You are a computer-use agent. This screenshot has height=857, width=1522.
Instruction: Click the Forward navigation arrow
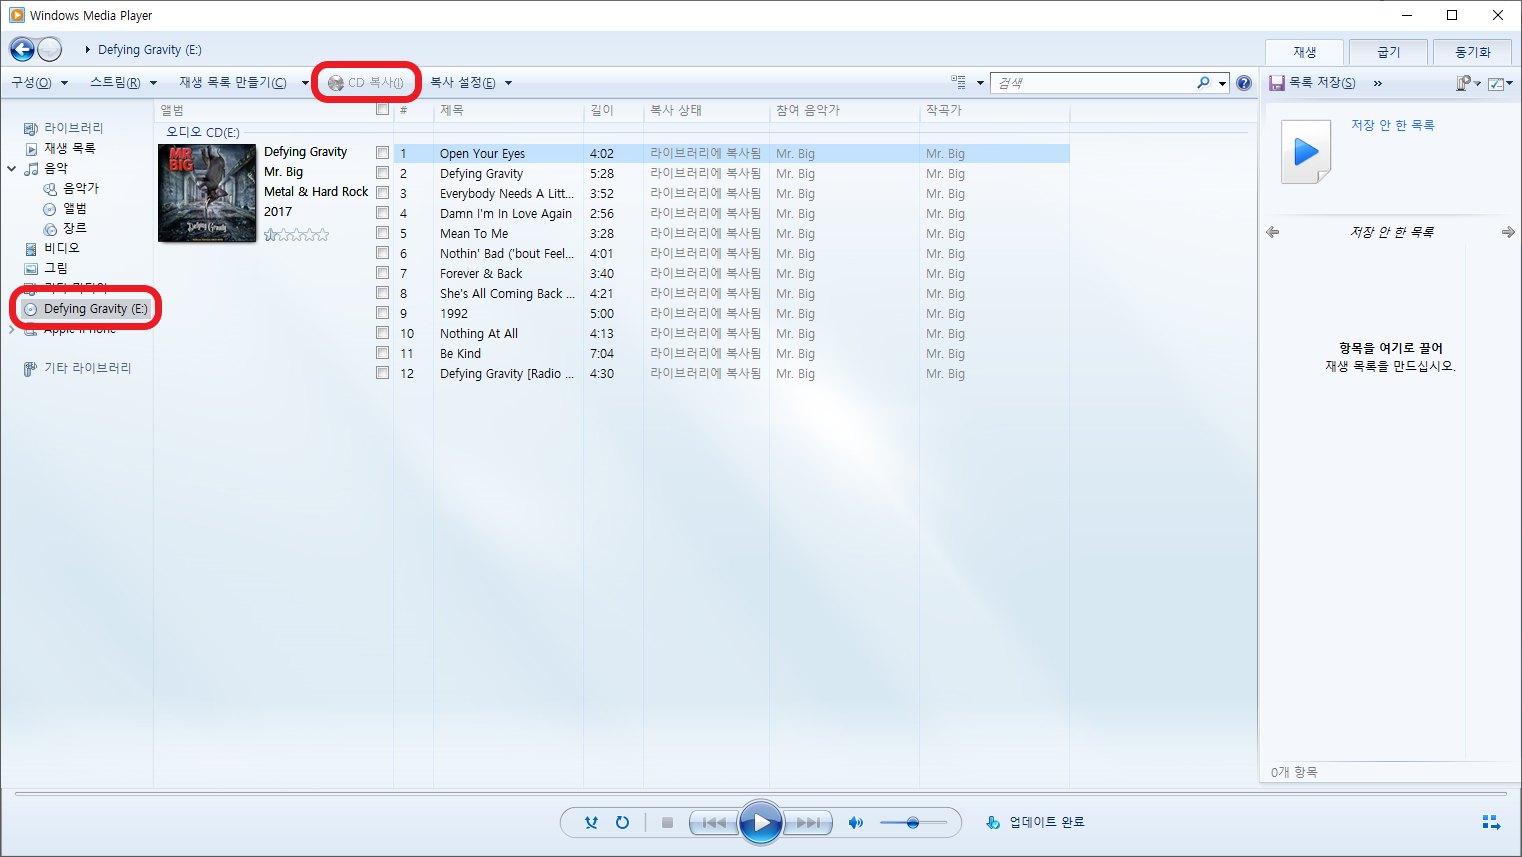[50, 49]
